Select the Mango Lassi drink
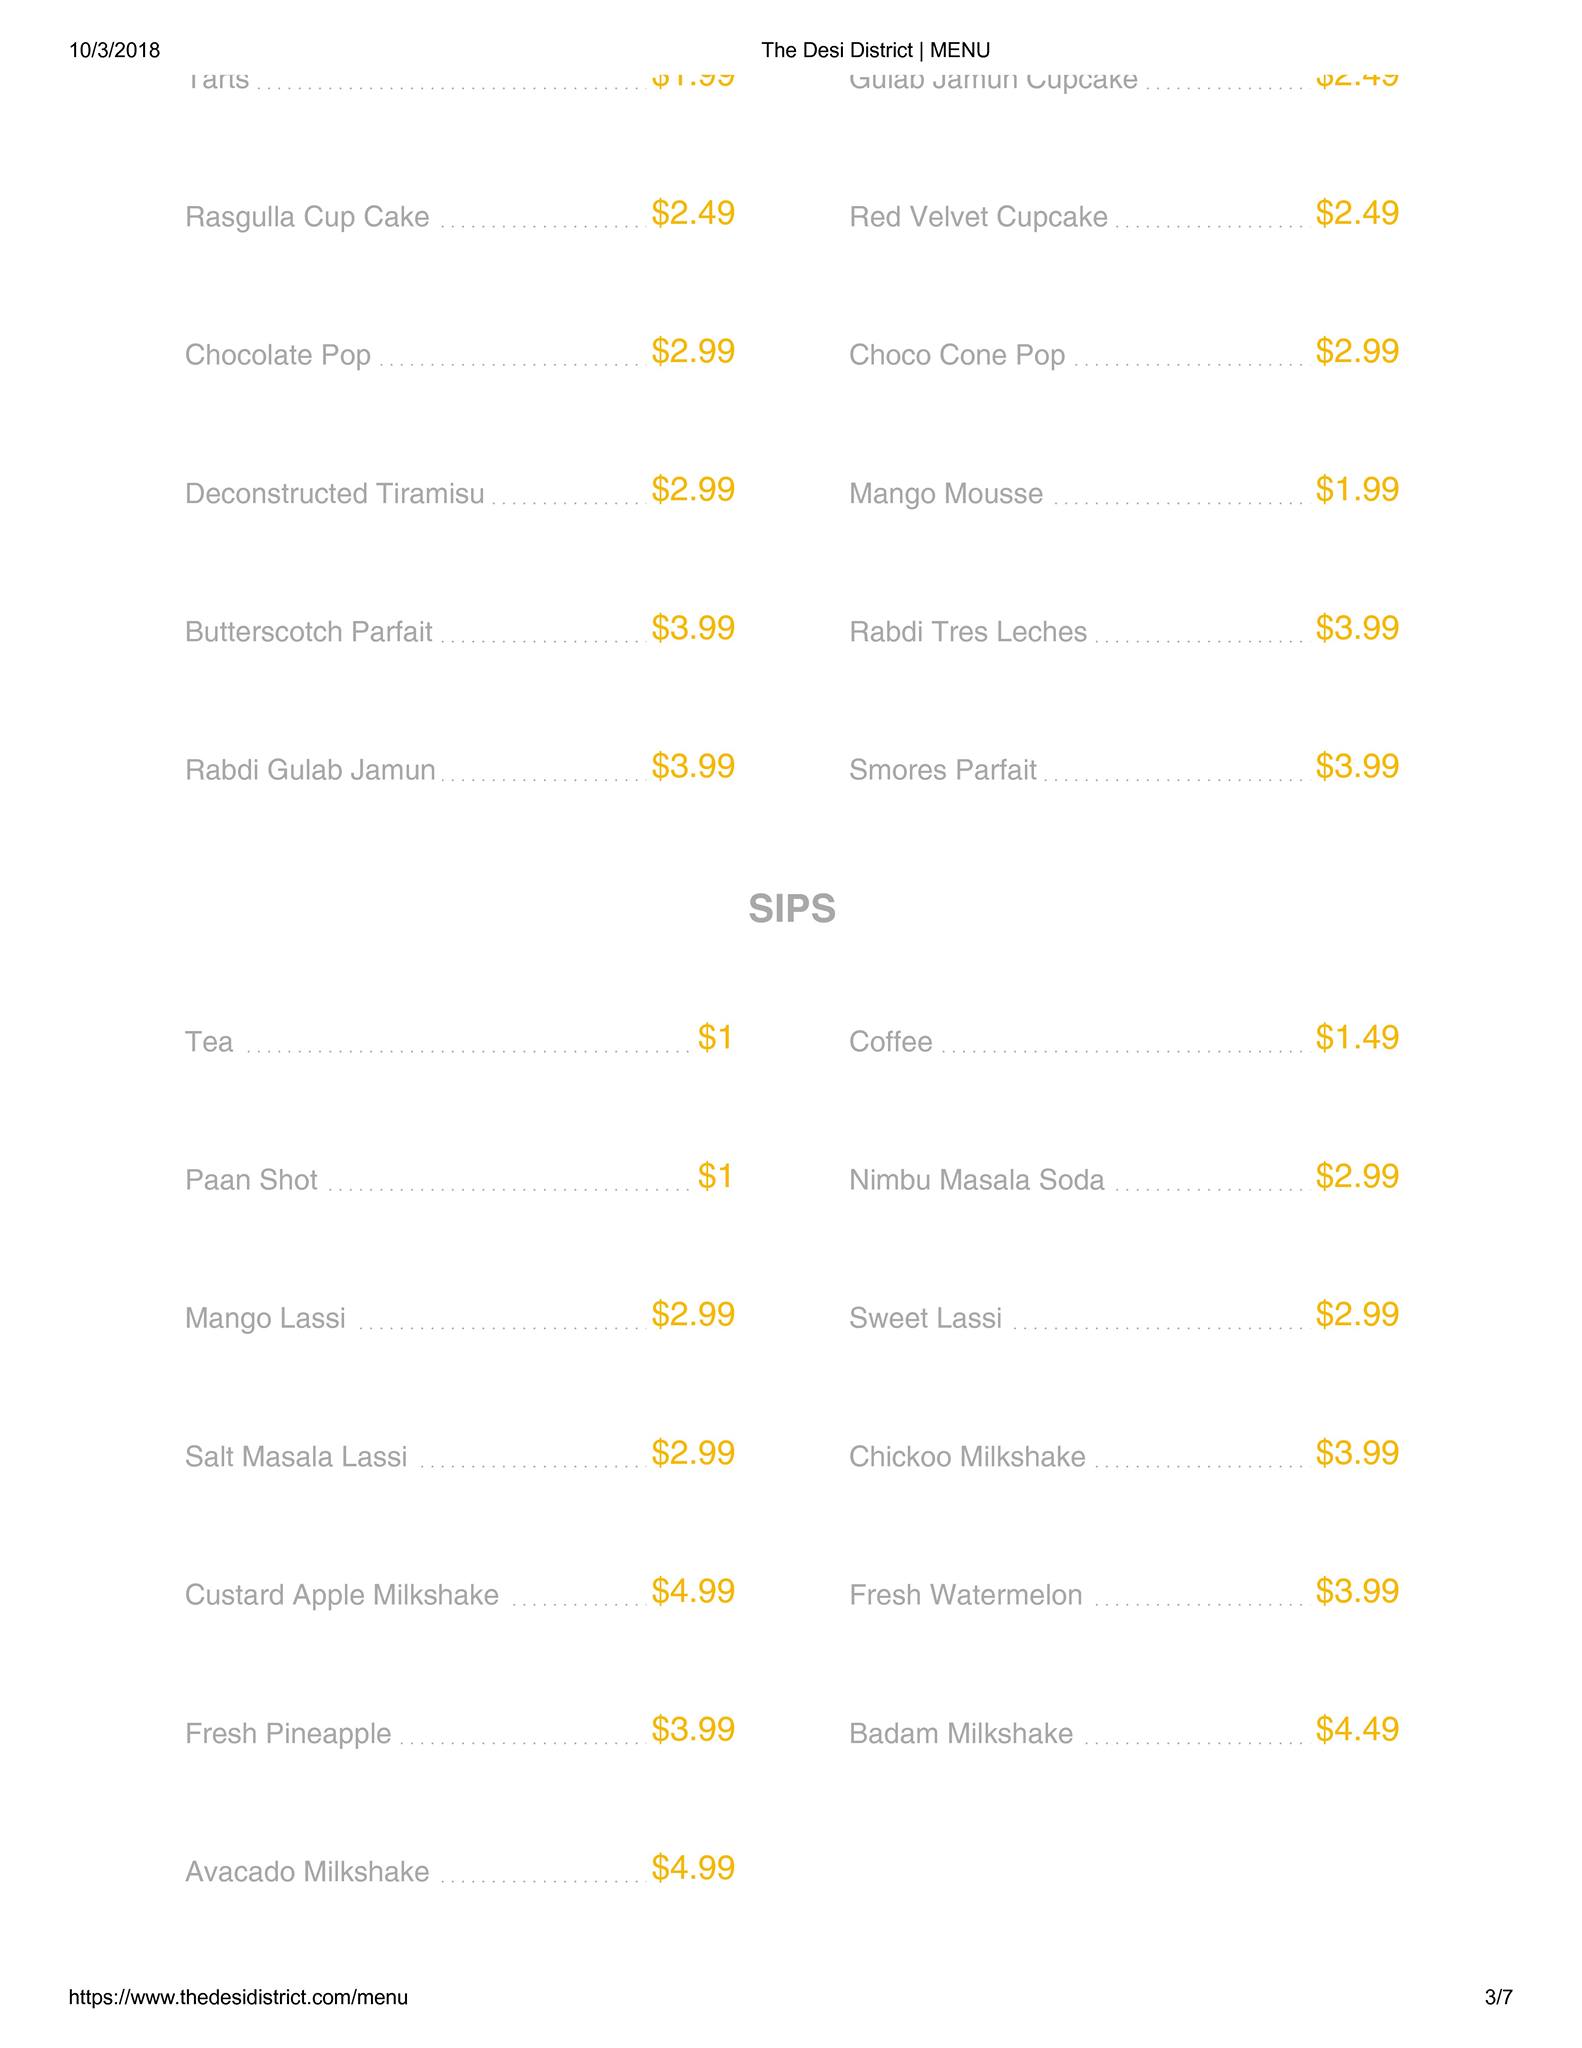Screen dimensions: 1582x2048 point(265,1318)
